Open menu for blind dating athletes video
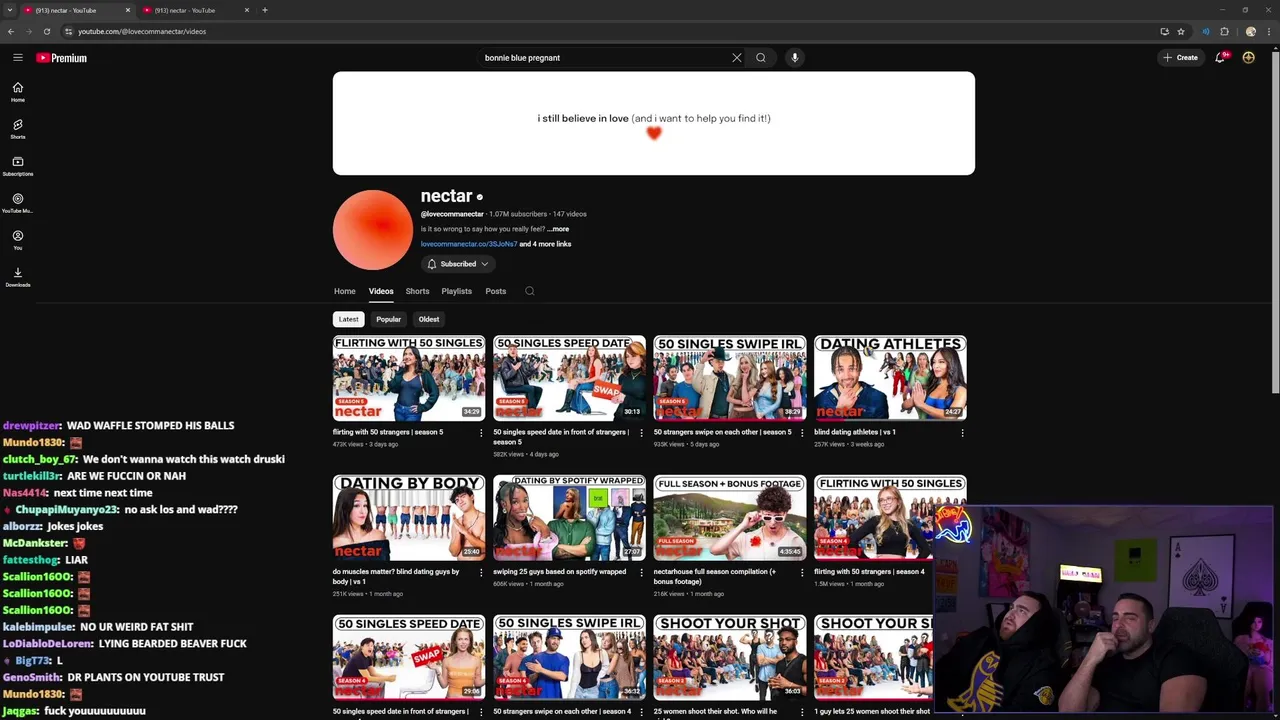 click(962, 433)
